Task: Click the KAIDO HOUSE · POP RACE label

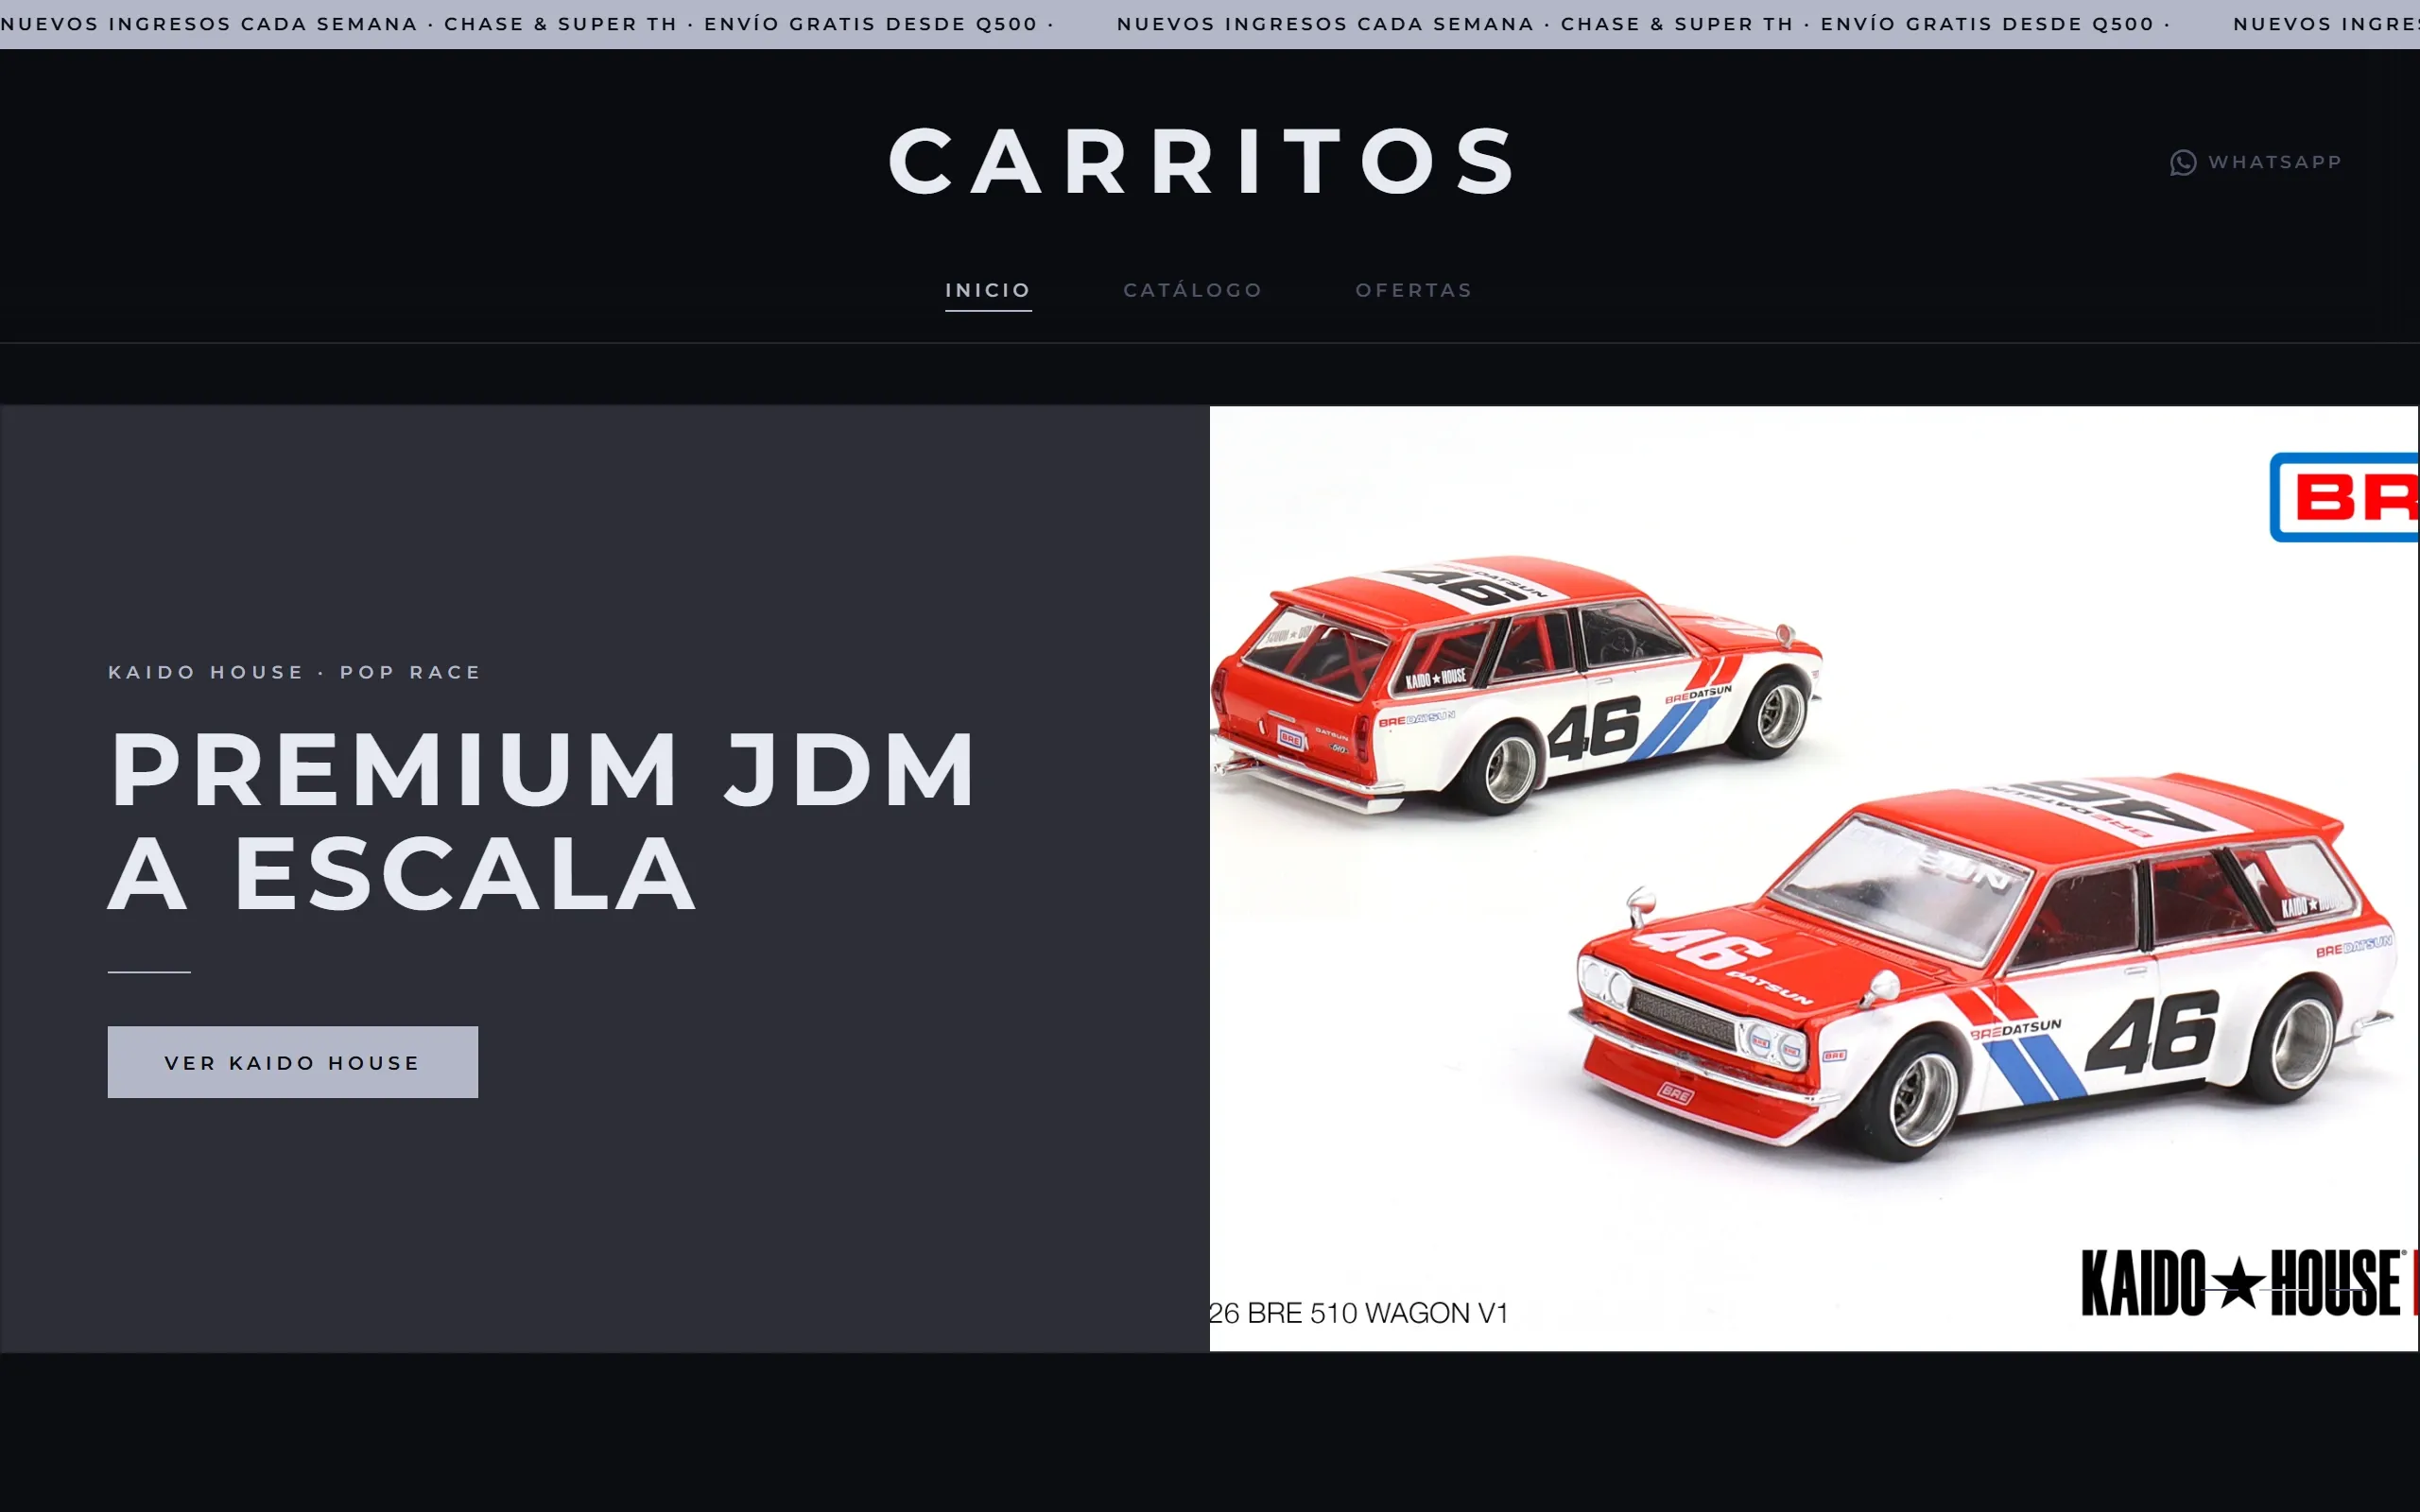Action: point(295,672)
